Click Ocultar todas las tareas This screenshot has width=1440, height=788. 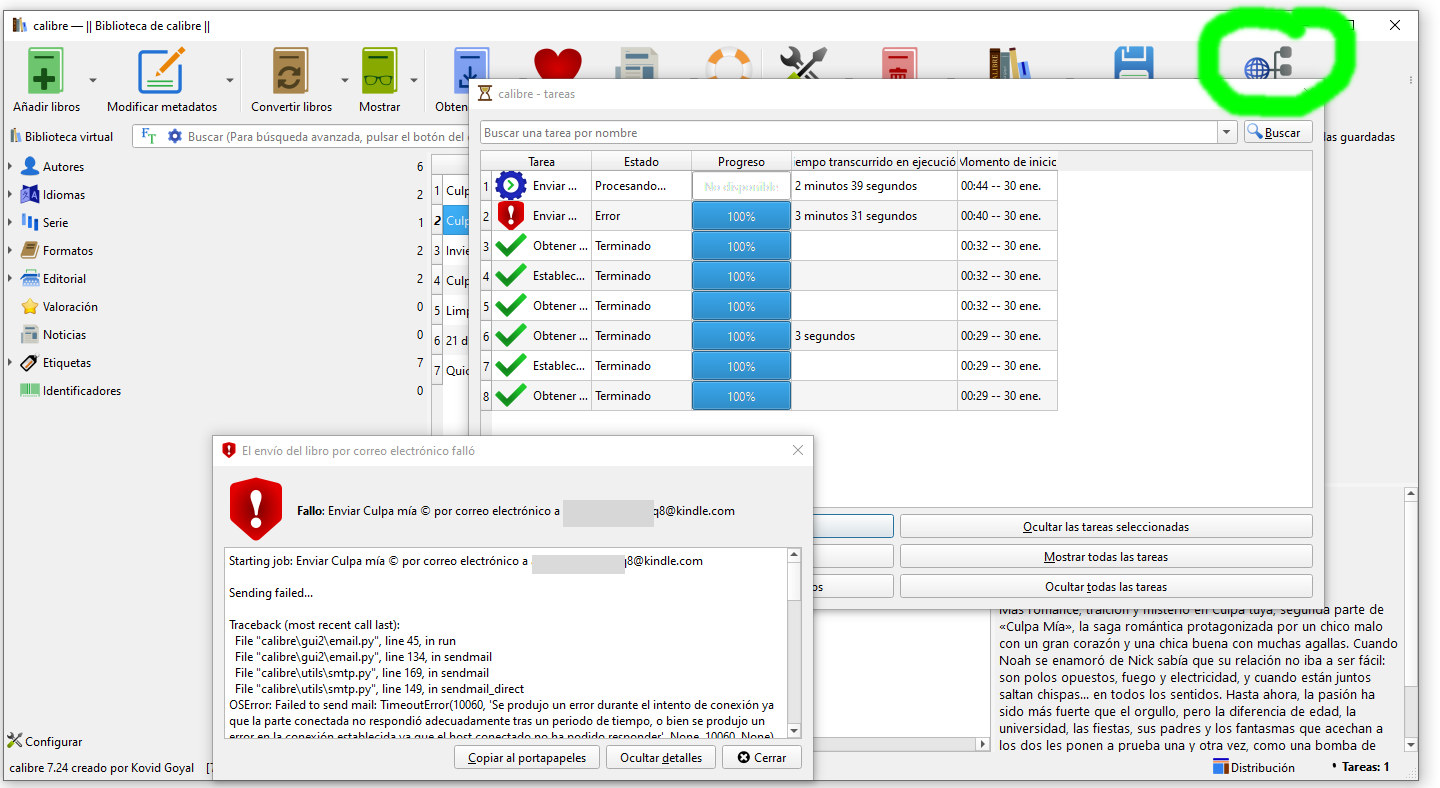[1106, 586]
